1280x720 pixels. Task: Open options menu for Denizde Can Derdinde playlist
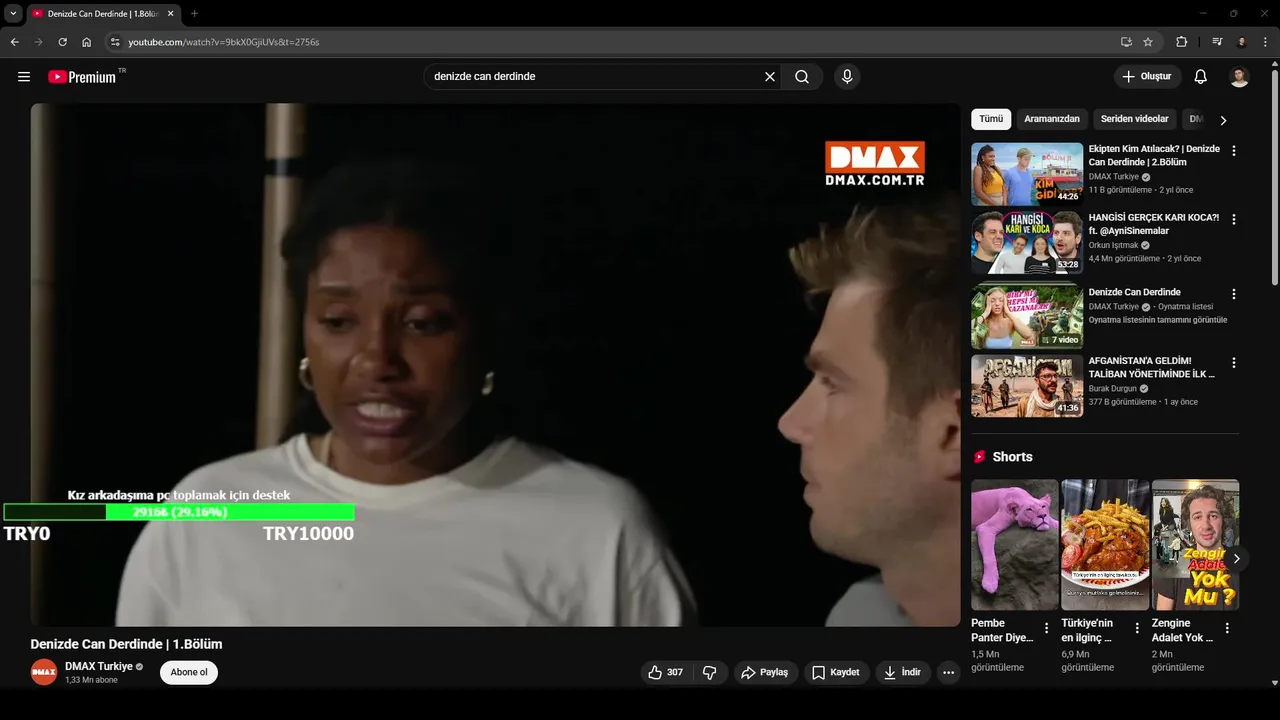click(1233, 295)
